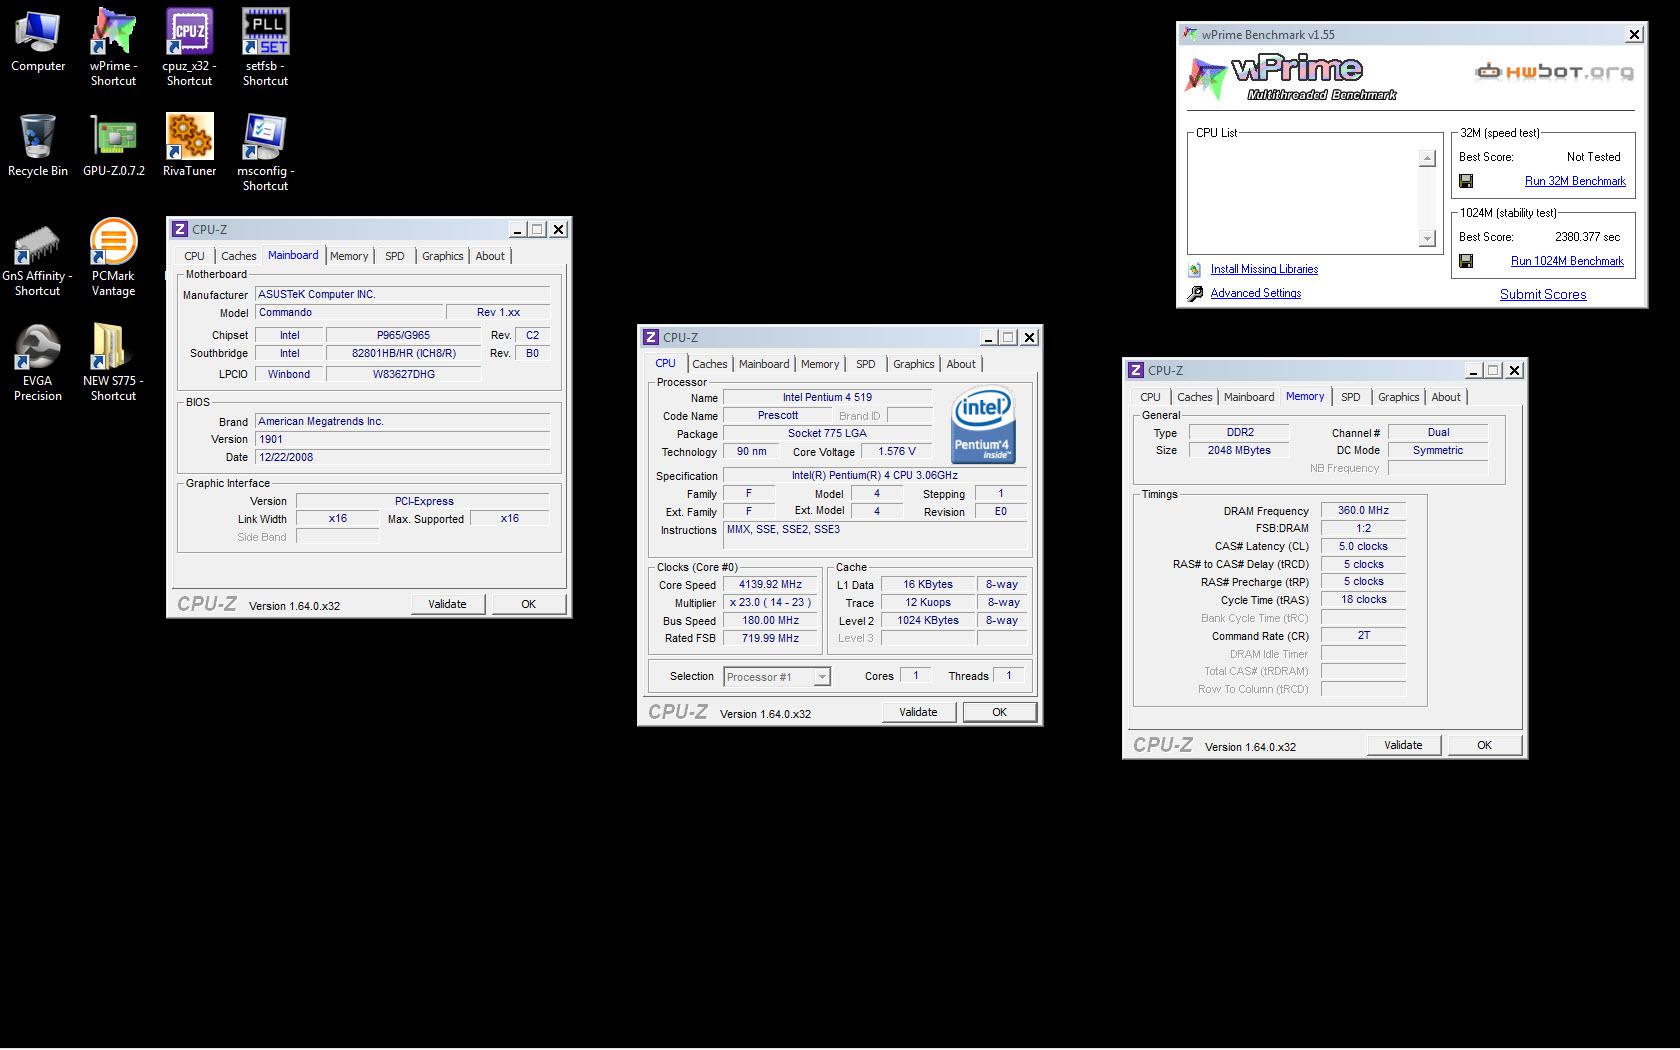
Task: Open cpuz_x32 shortcut icon
Action: (x=189, y=48)
